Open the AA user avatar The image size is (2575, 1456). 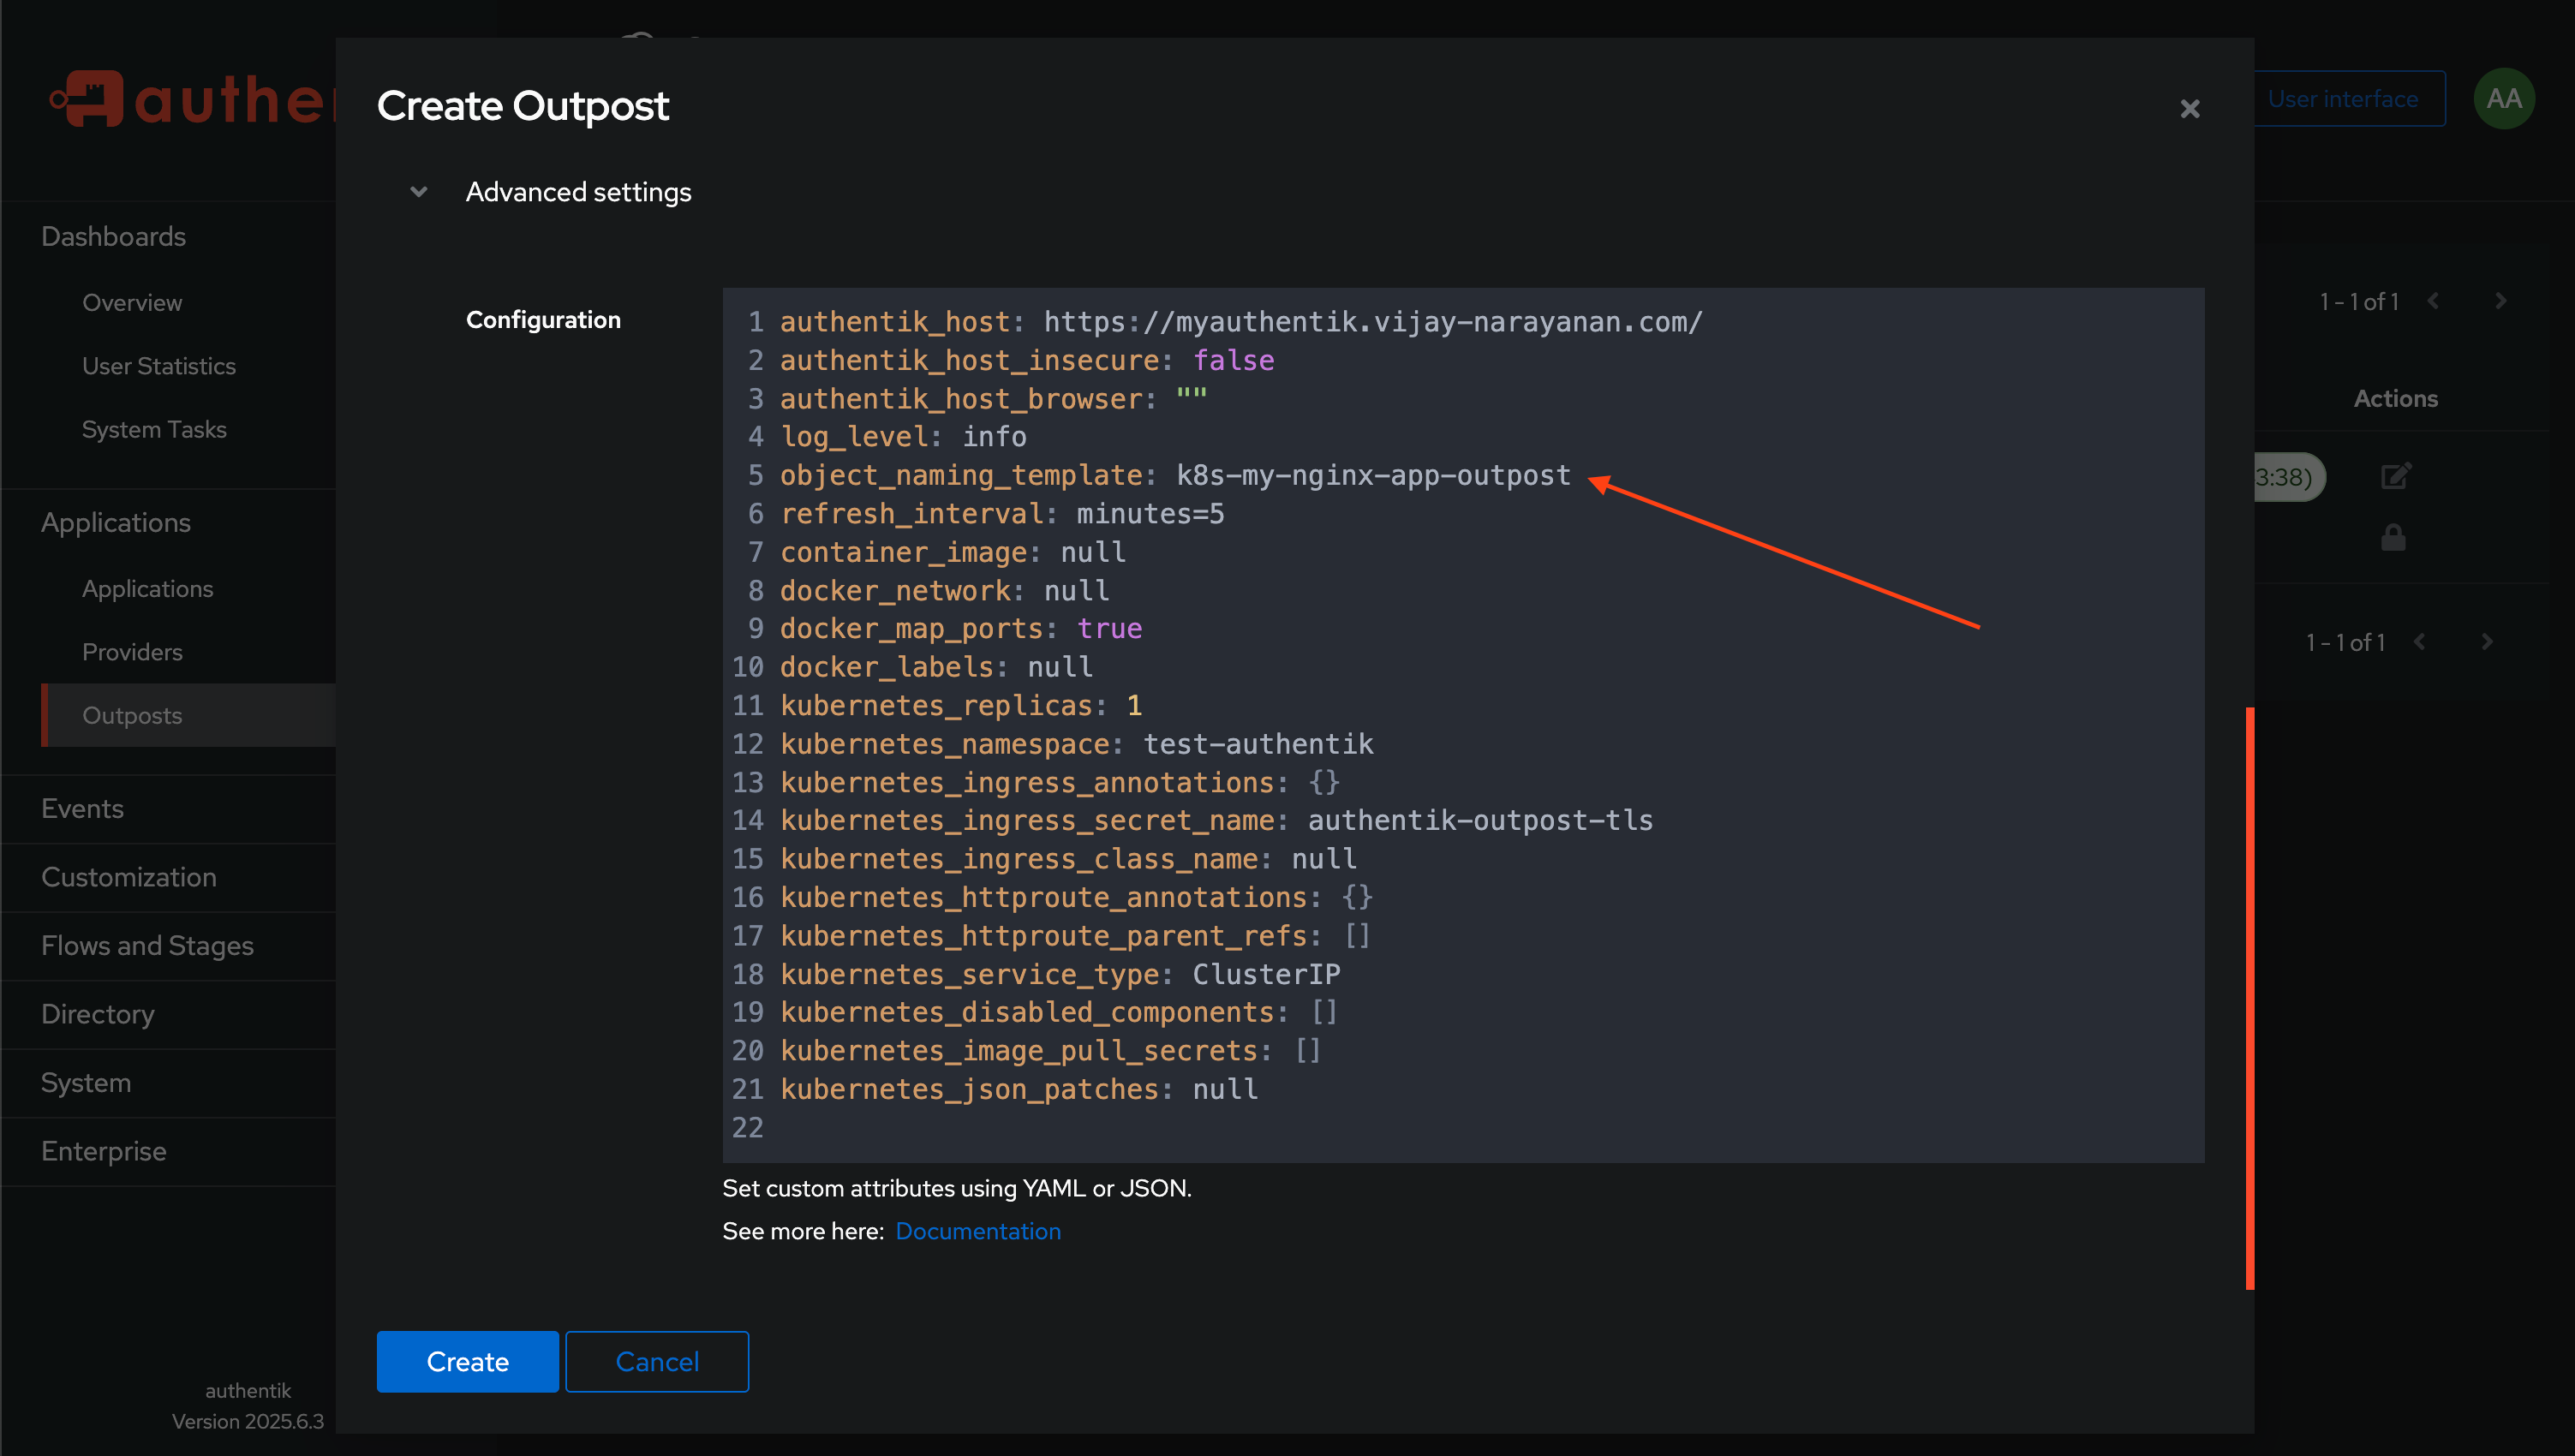pyautogui.click(x=2504, y=98)
